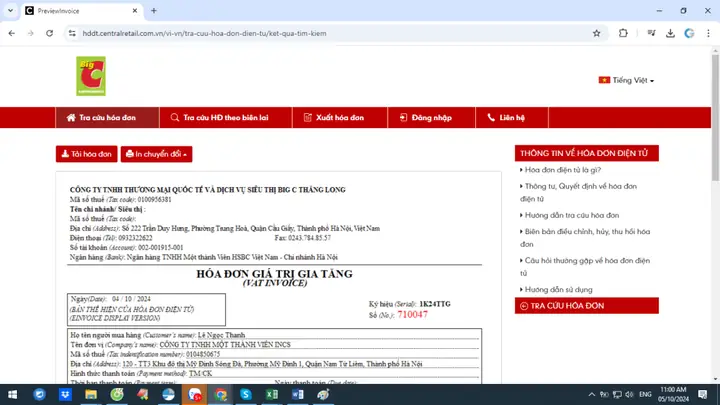Expand Tiếng Việt language dropdown
720x405 pixels.
[x=626, y=80]
